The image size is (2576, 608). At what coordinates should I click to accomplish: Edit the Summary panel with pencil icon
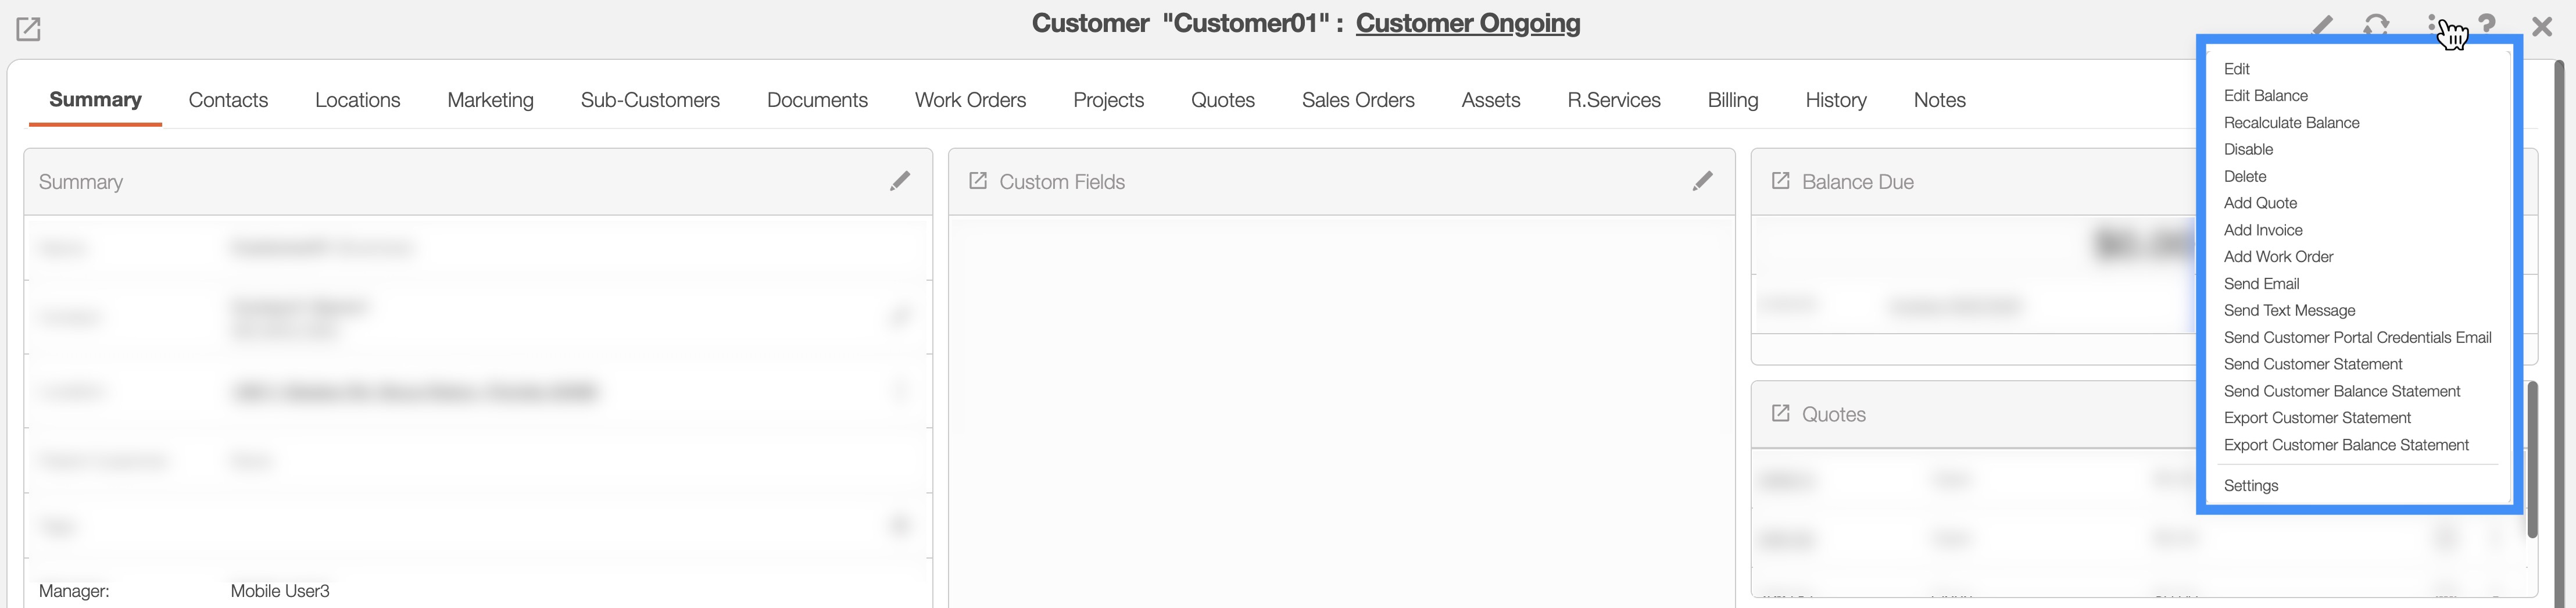tap(900, 181)
